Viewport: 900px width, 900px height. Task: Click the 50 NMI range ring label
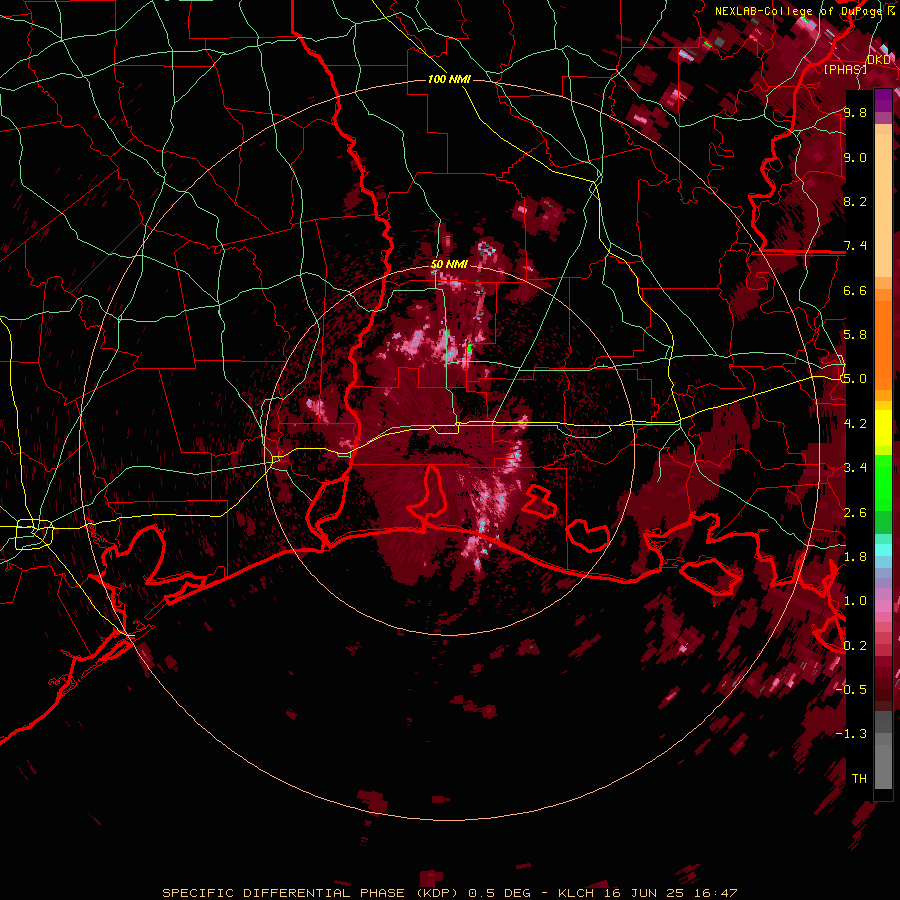tap(449, 264)
